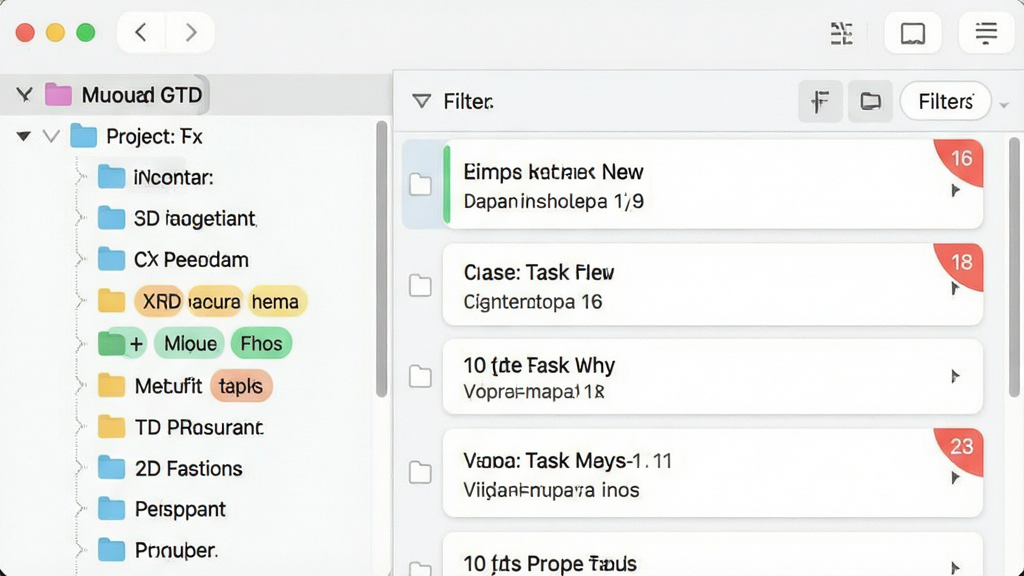Viewport: 1024px width, 576px height.
Task: Select the CX Peeodam tree item
Action: click(x=191, y=259)
